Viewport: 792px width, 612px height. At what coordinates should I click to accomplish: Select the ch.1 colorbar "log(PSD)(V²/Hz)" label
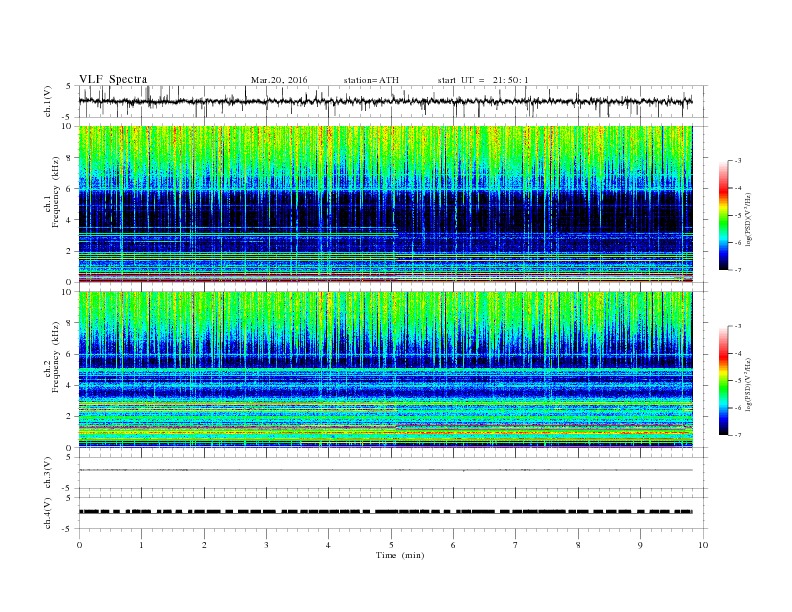pyautogui.click(x=749, y=219)
